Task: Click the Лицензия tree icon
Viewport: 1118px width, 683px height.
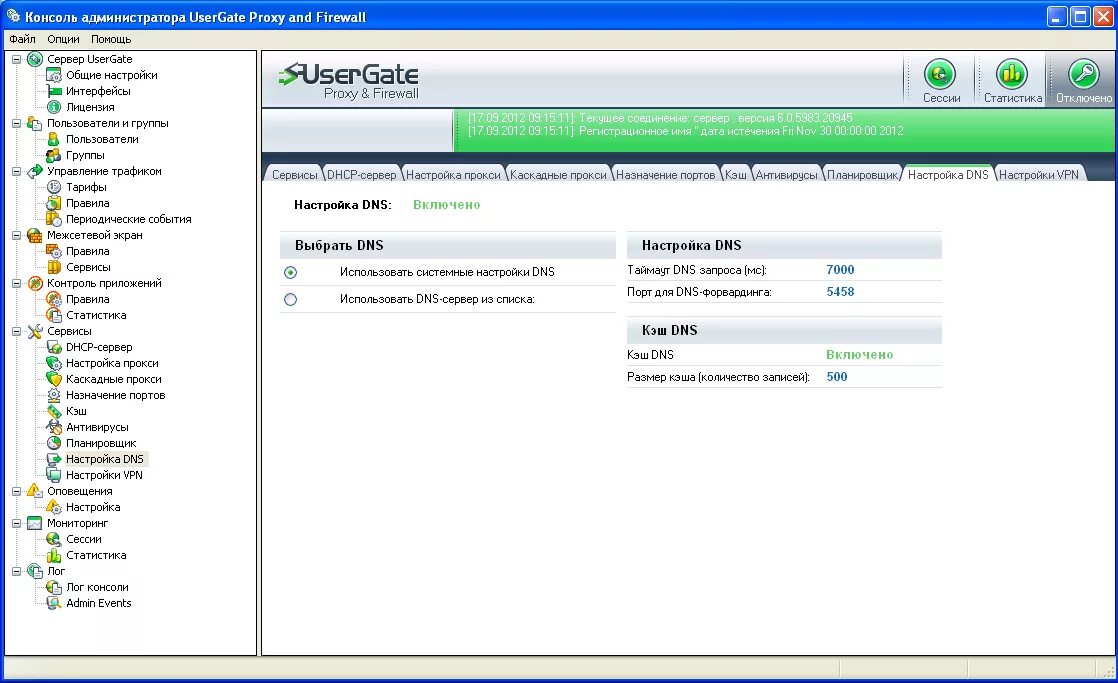Action: point(53,107)
